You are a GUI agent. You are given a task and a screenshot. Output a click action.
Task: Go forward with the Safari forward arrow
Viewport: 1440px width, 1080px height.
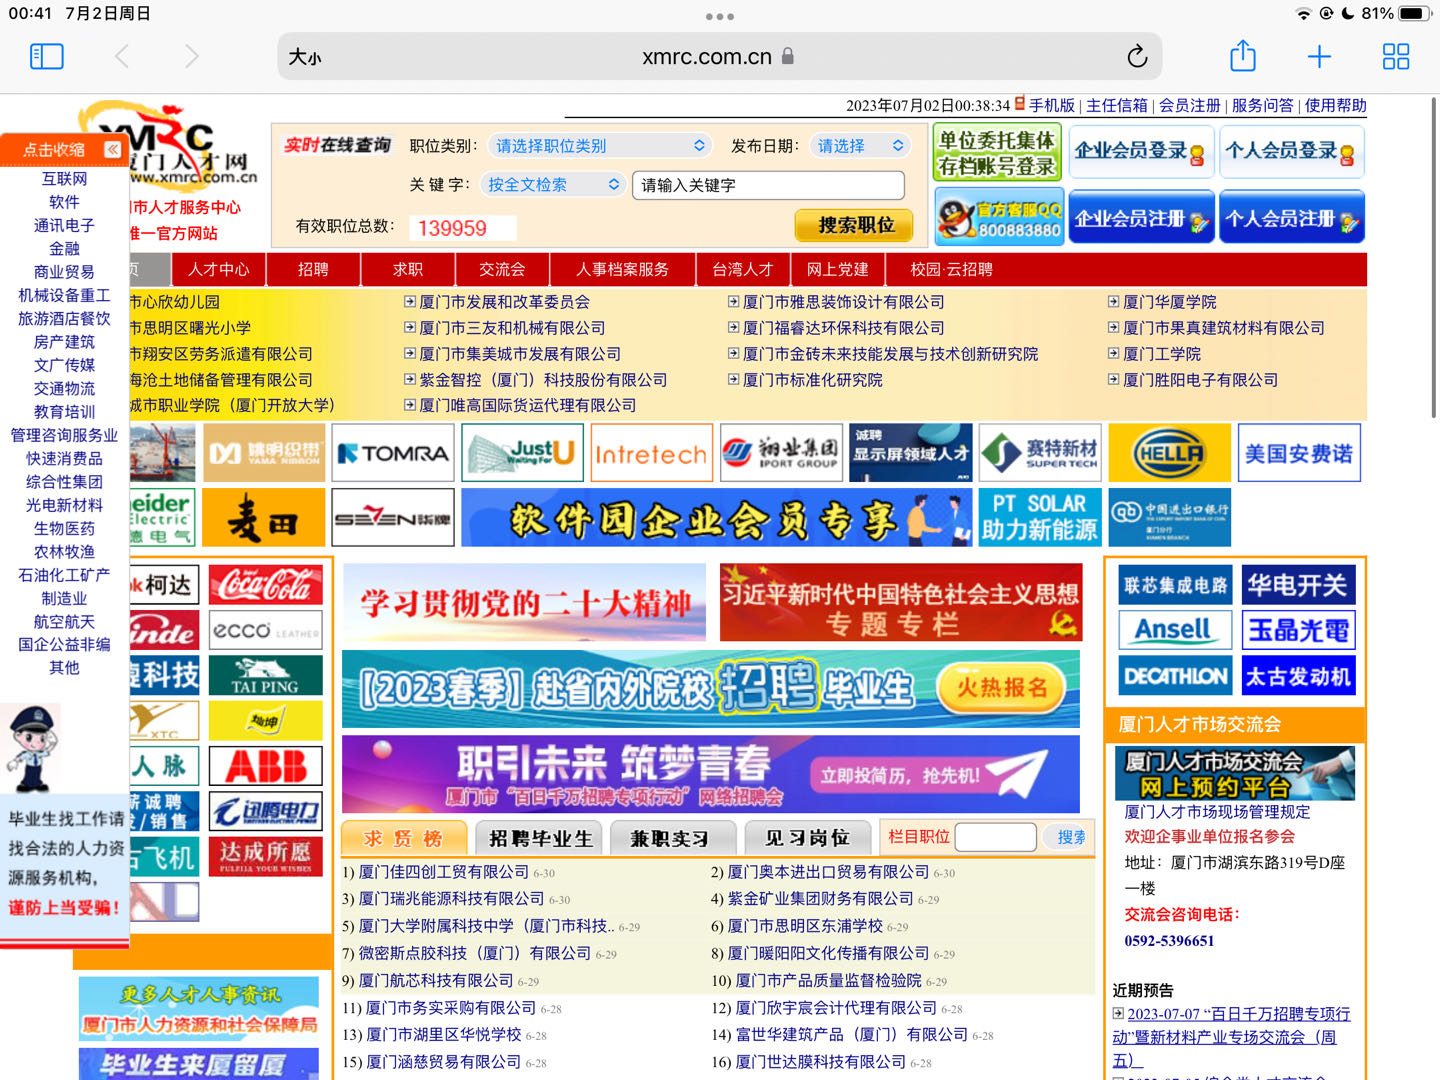pos(191,57)
